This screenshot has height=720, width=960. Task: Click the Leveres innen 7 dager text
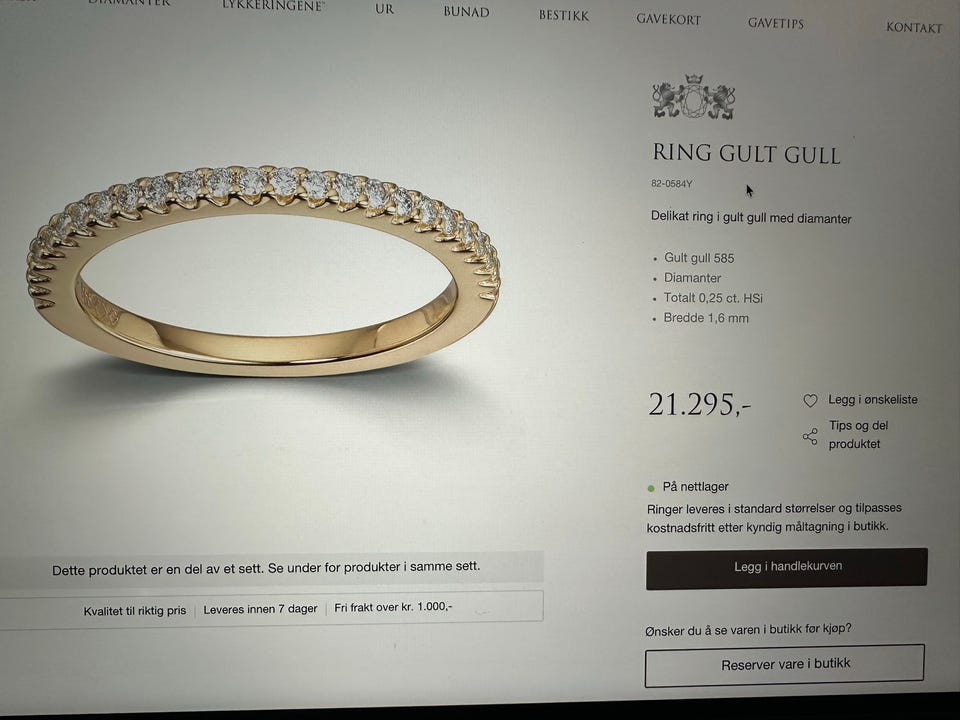coord(260,609)
